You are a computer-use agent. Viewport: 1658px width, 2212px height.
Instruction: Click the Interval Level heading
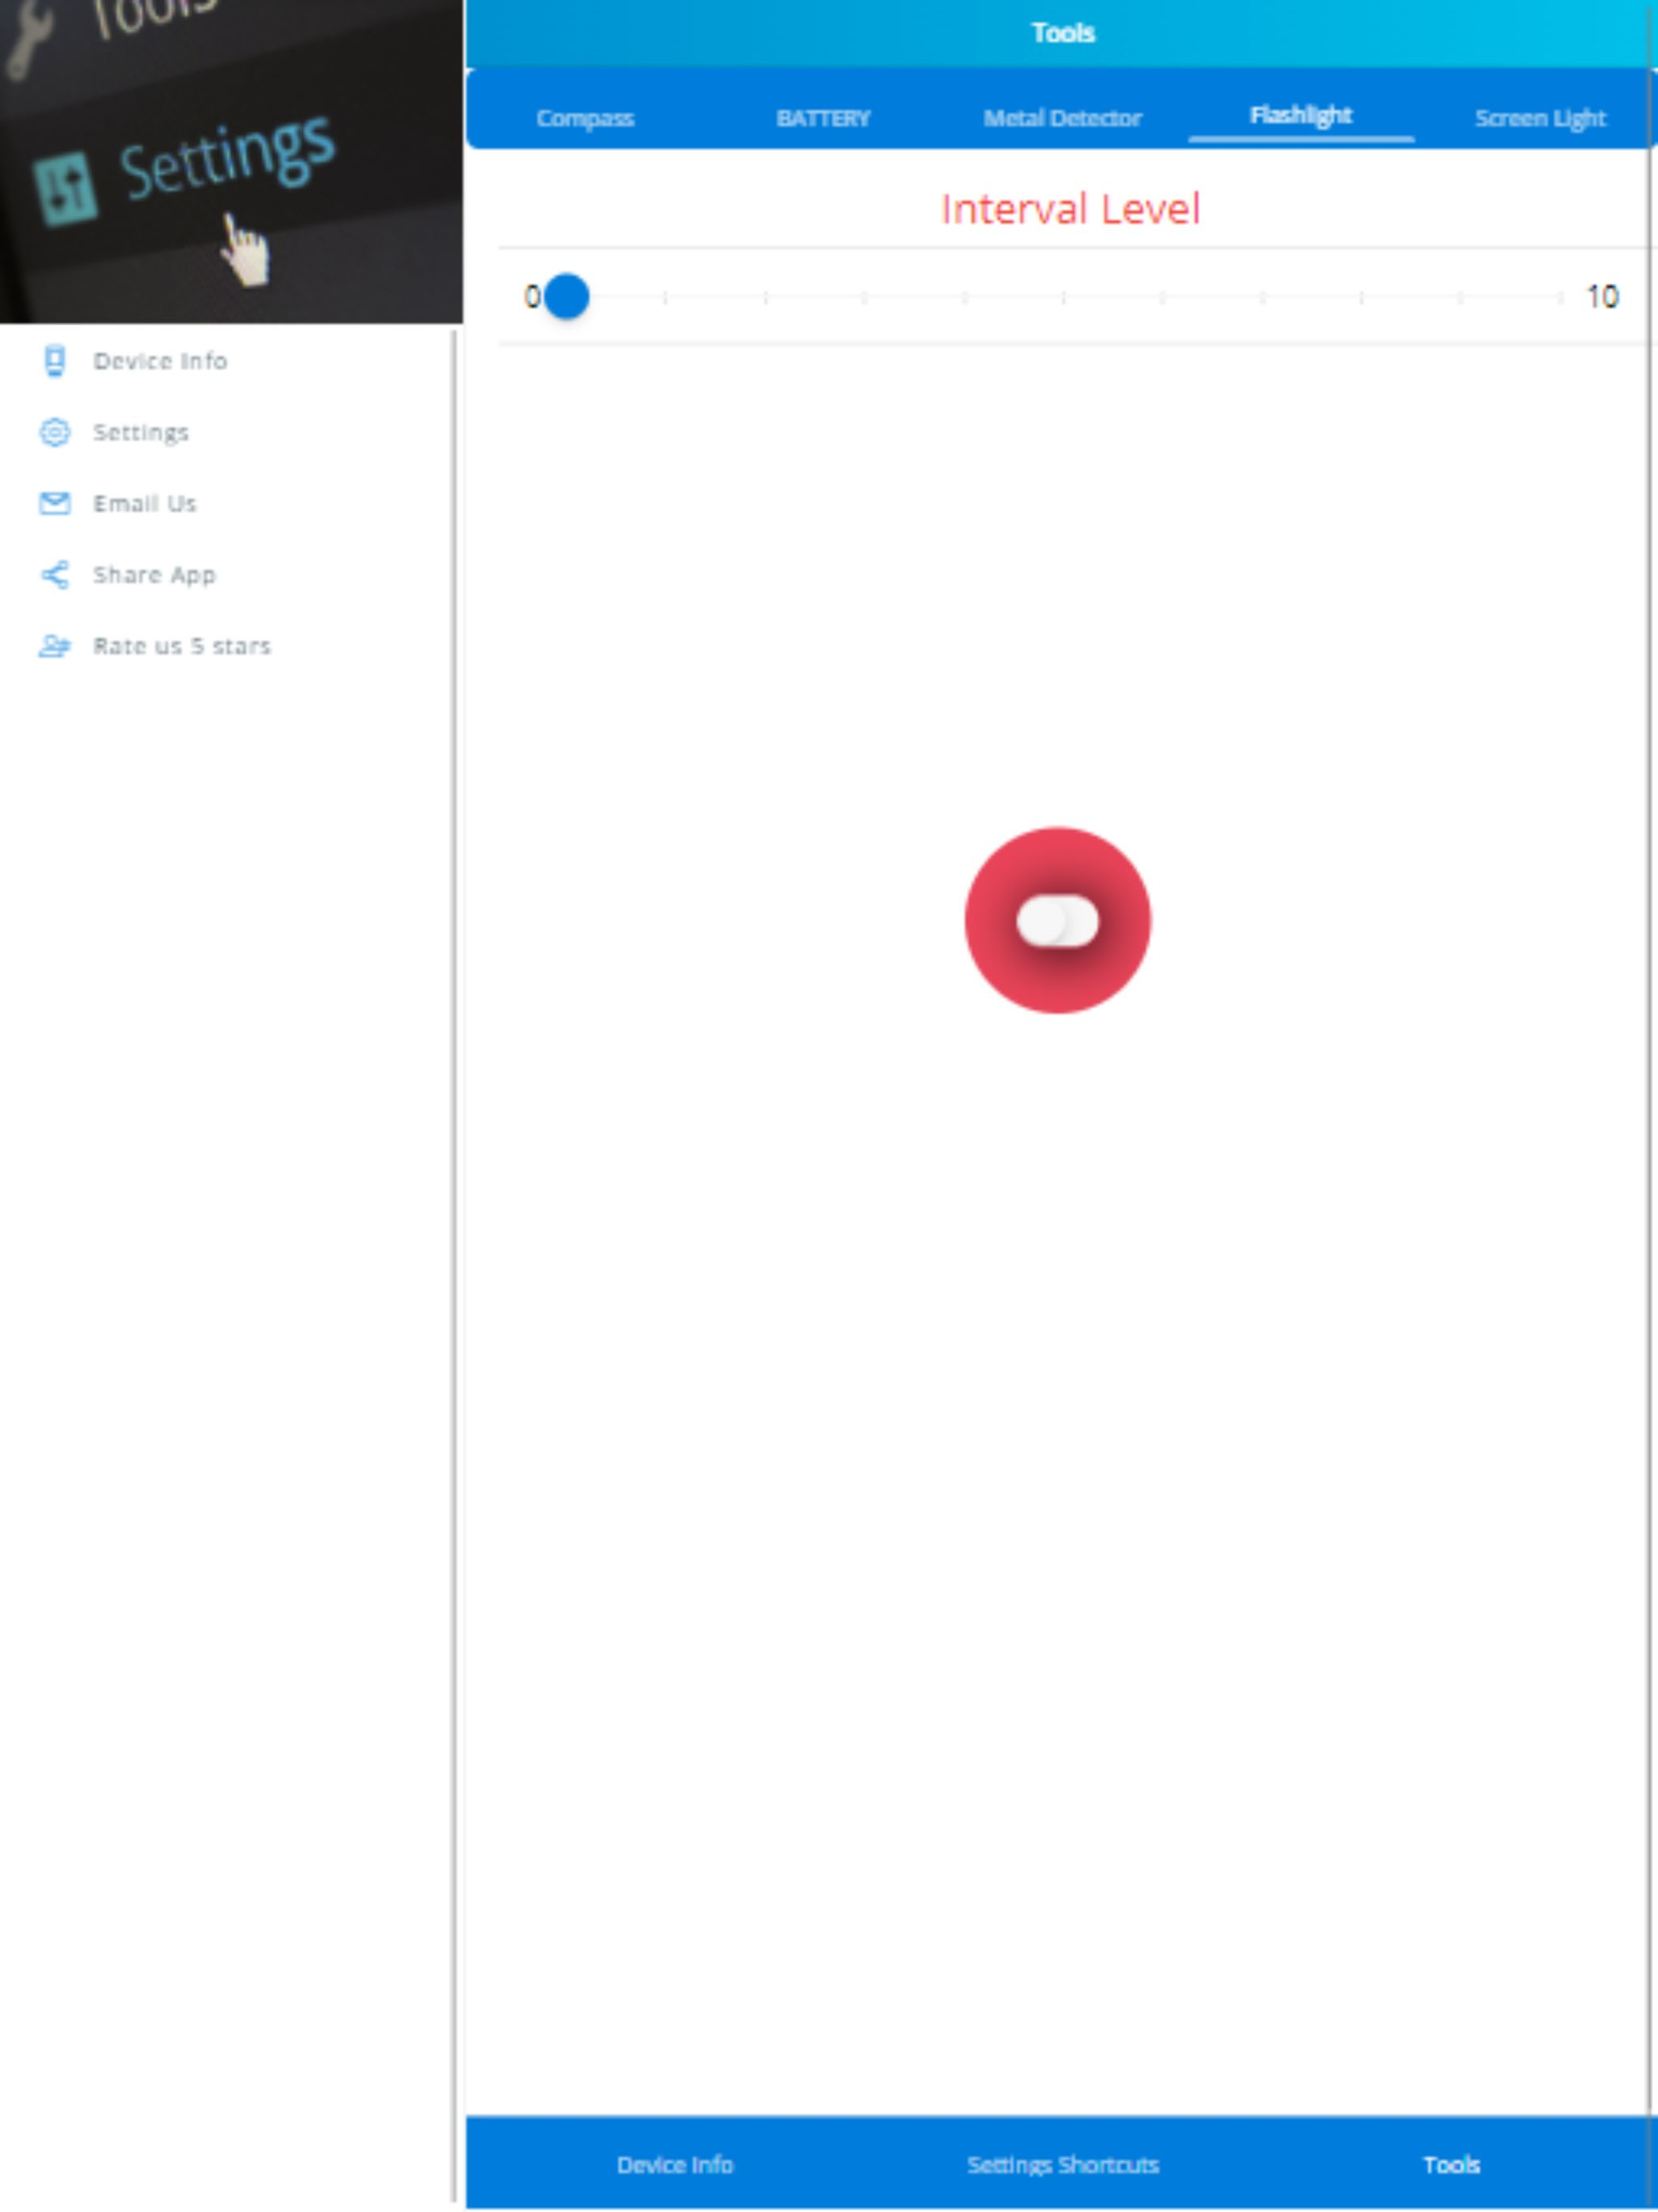click(1070, 209)
